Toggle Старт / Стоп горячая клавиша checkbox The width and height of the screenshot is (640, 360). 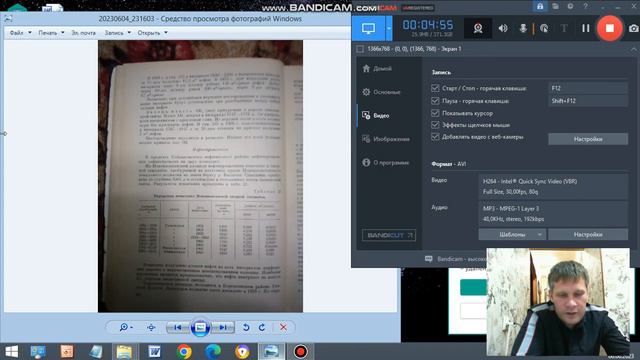point(435,88)
